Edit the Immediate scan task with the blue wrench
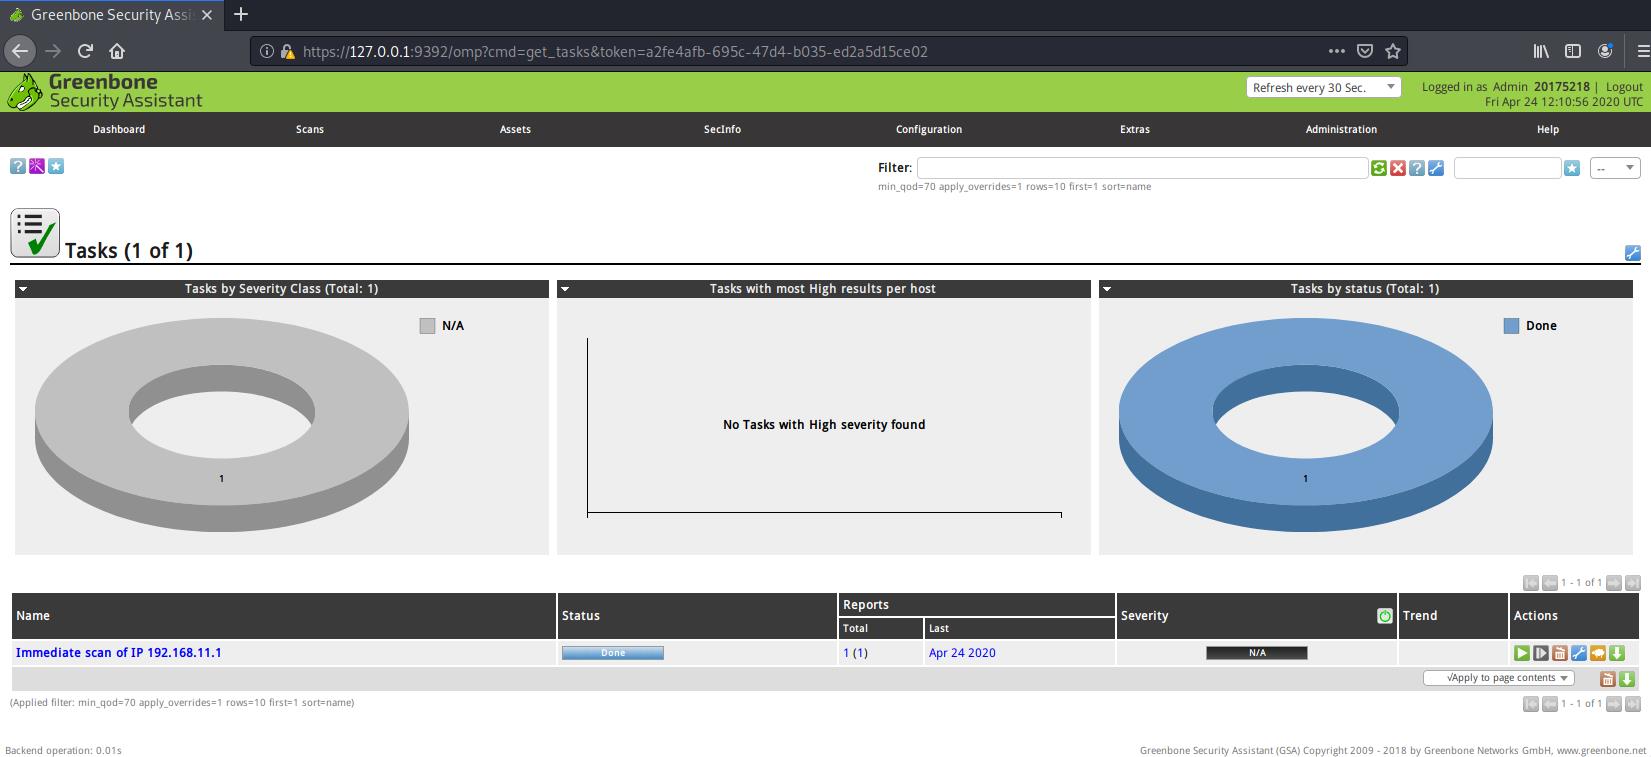Screen dimensions: 1651x757 (x=1579, y=653)
